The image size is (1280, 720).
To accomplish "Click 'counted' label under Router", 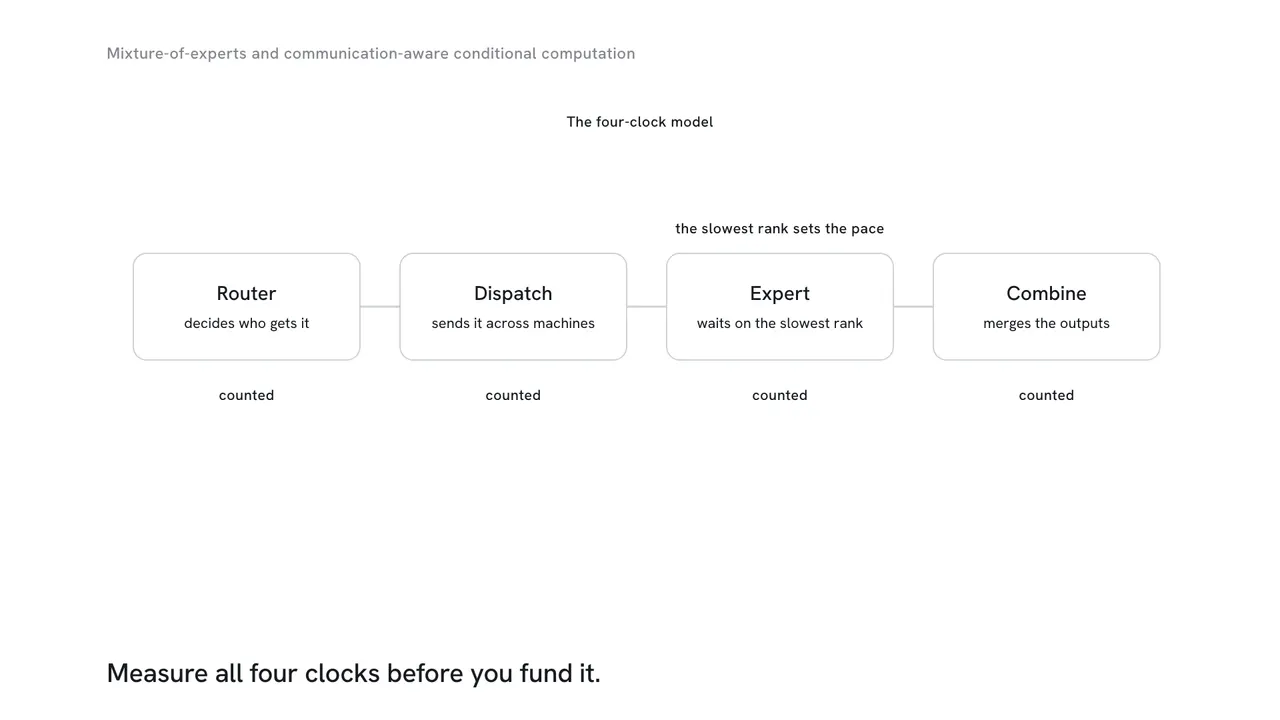I will pos(246,395).
